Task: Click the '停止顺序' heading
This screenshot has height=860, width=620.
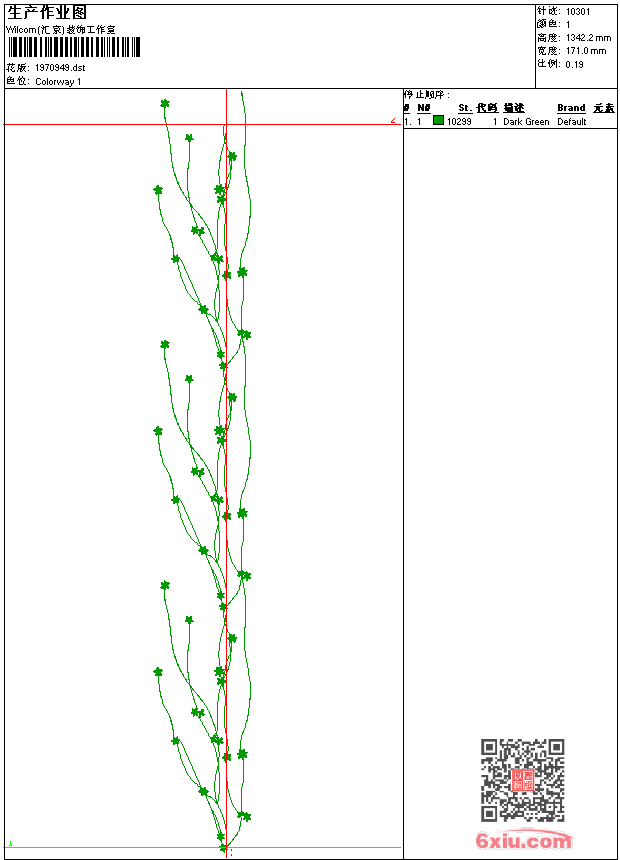Action: [426, 94]
